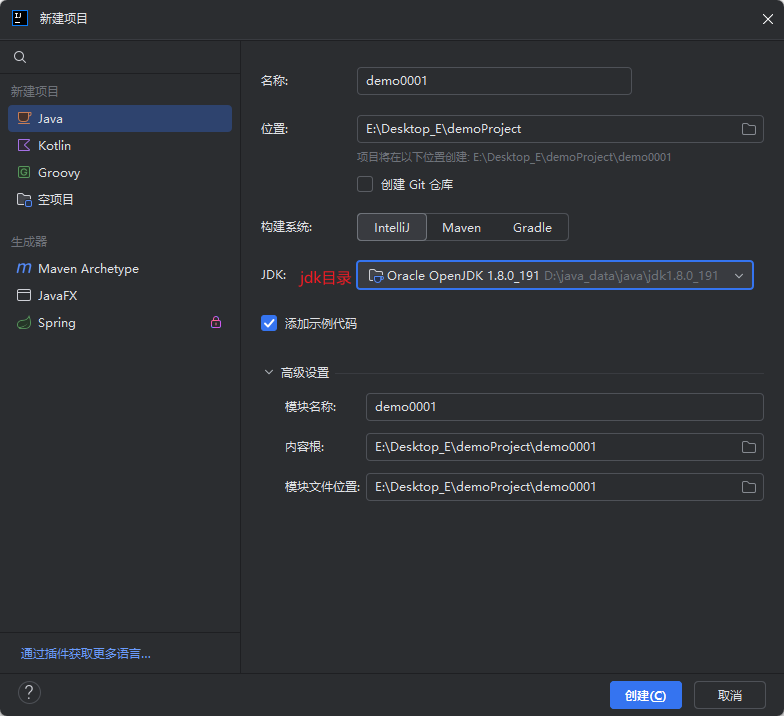The height and width of the screenshot is (716, 784).
Task: Collapse the advanced settings (高级设置) section
Action: pos(268,372)
